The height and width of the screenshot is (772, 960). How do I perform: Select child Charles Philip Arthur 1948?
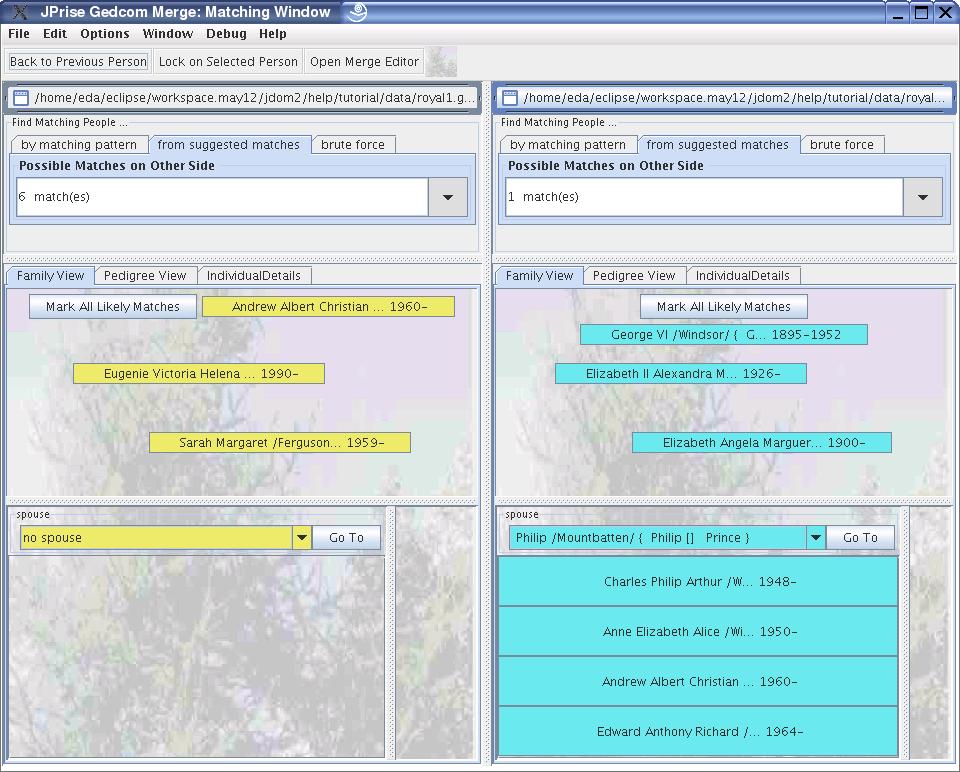click(x=698, y=582)
